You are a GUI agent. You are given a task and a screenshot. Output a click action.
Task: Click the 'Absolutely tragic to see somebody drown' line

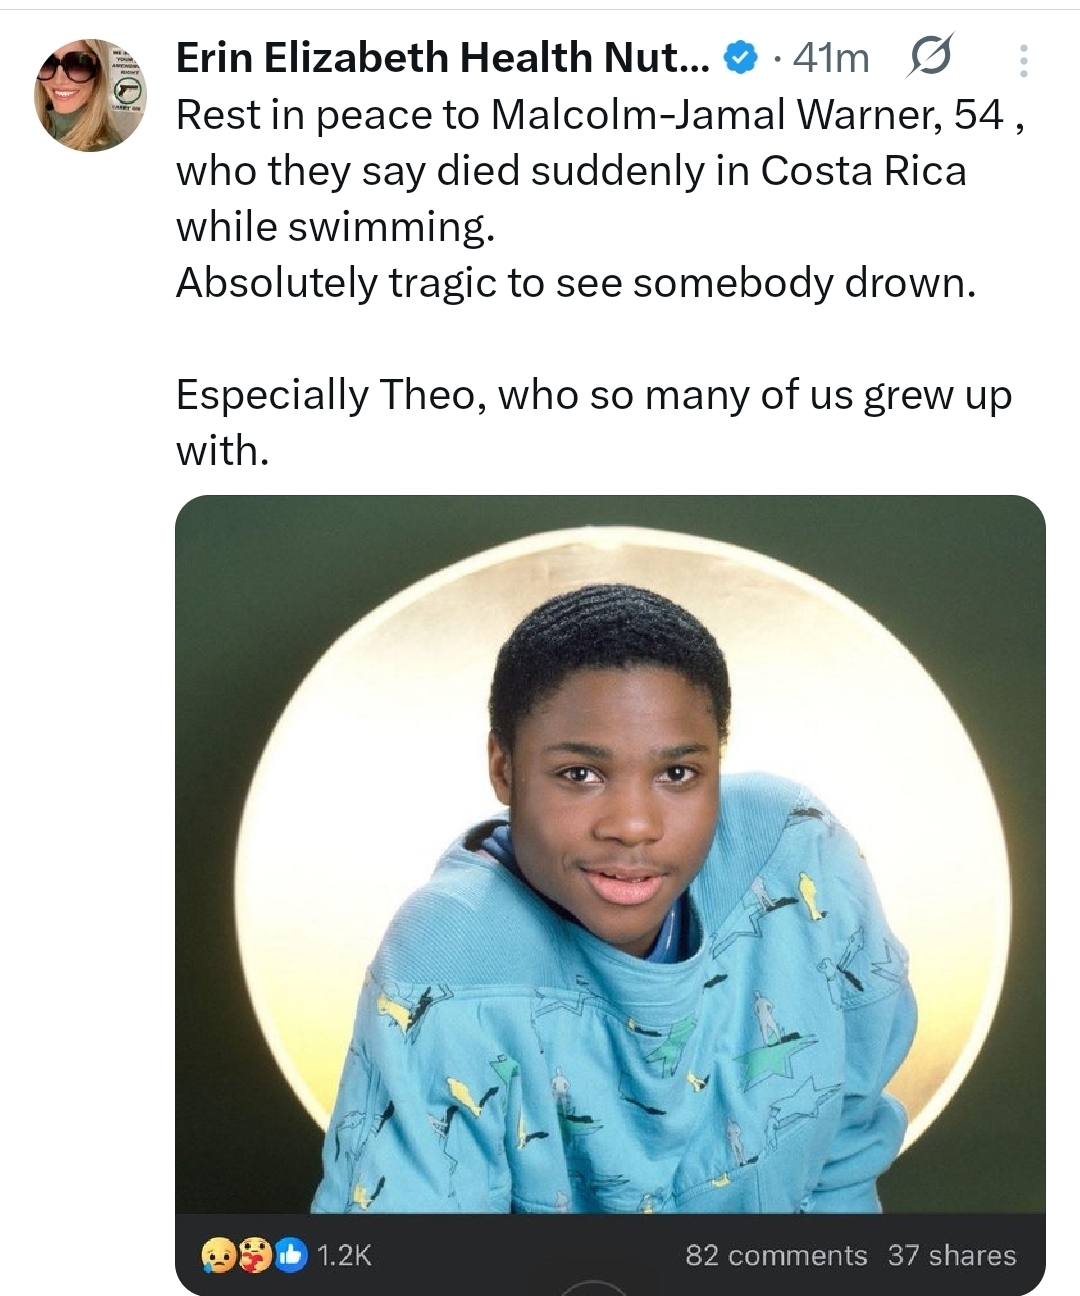575,283
